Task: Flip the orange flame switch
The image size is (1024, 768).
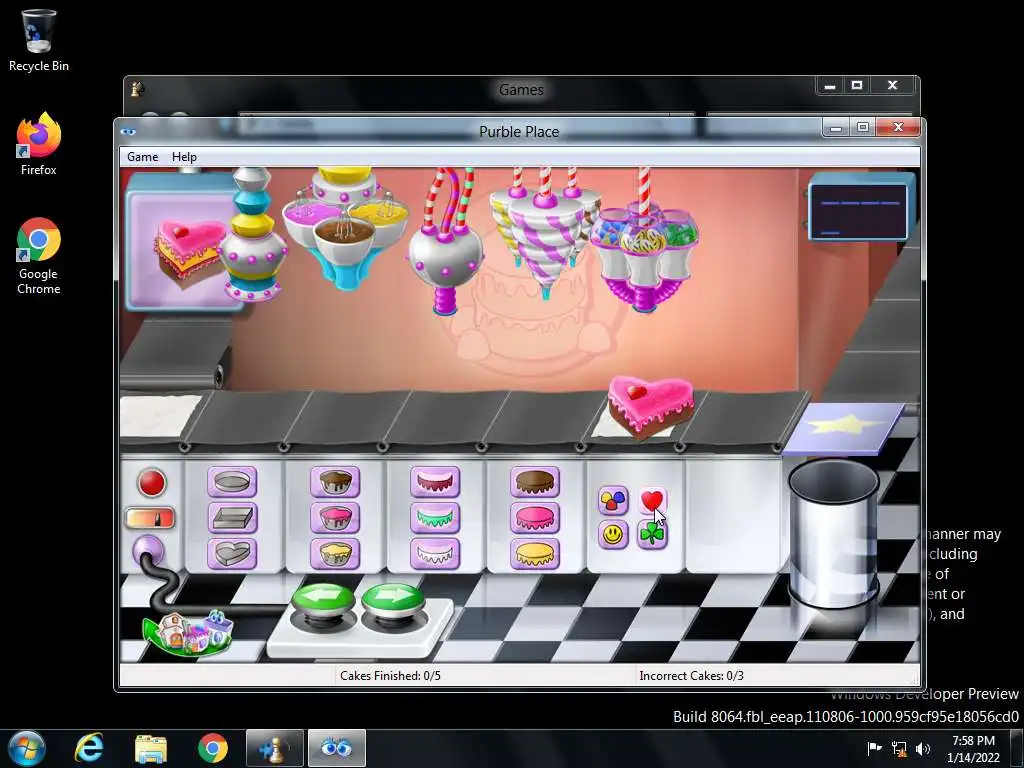Action: (x=150, y=518)
